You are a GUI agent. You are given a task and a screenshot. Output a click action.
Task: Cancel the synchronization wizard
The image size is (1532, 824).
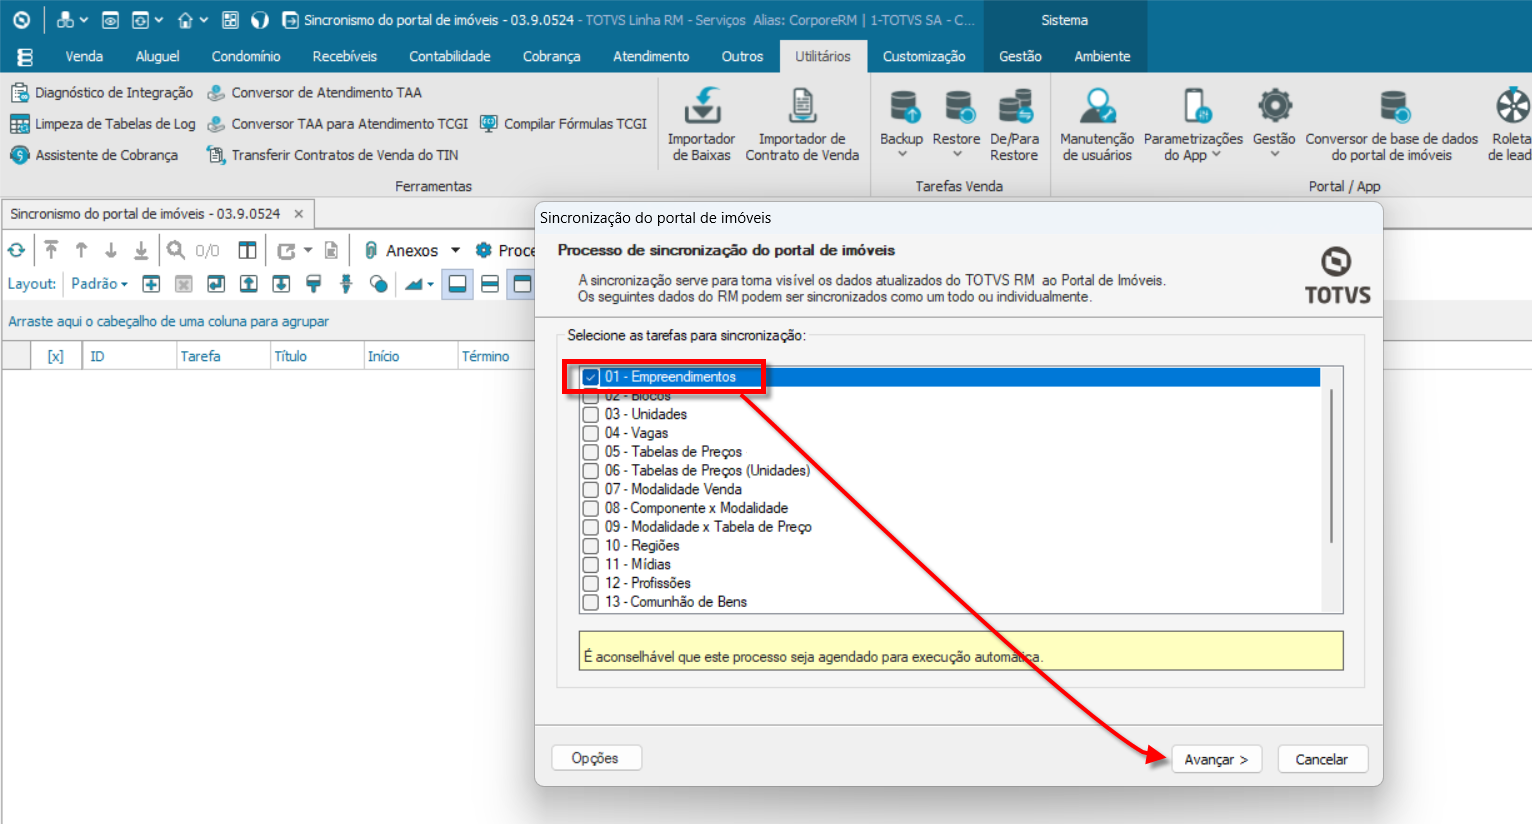[x=1322, y=759]
